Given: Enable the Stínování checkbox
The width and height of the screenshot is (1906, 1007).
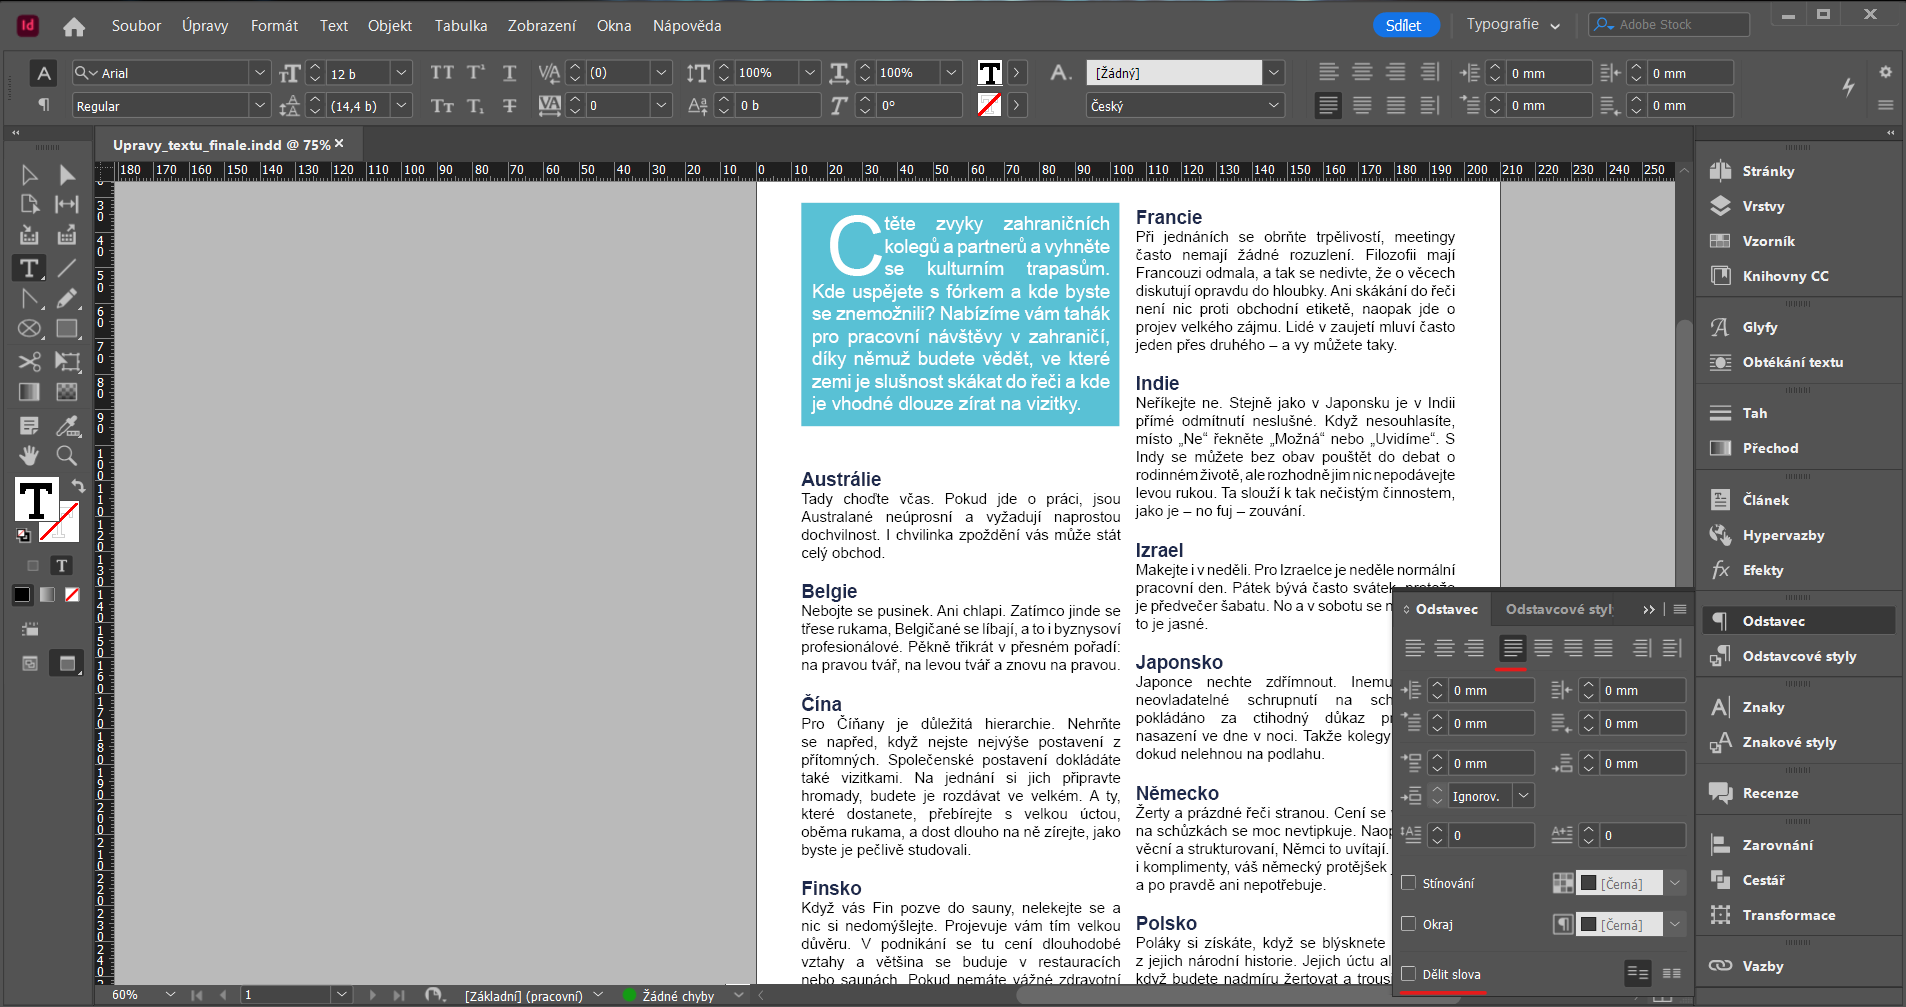Looking at the screenshot, I should 1410,882.
